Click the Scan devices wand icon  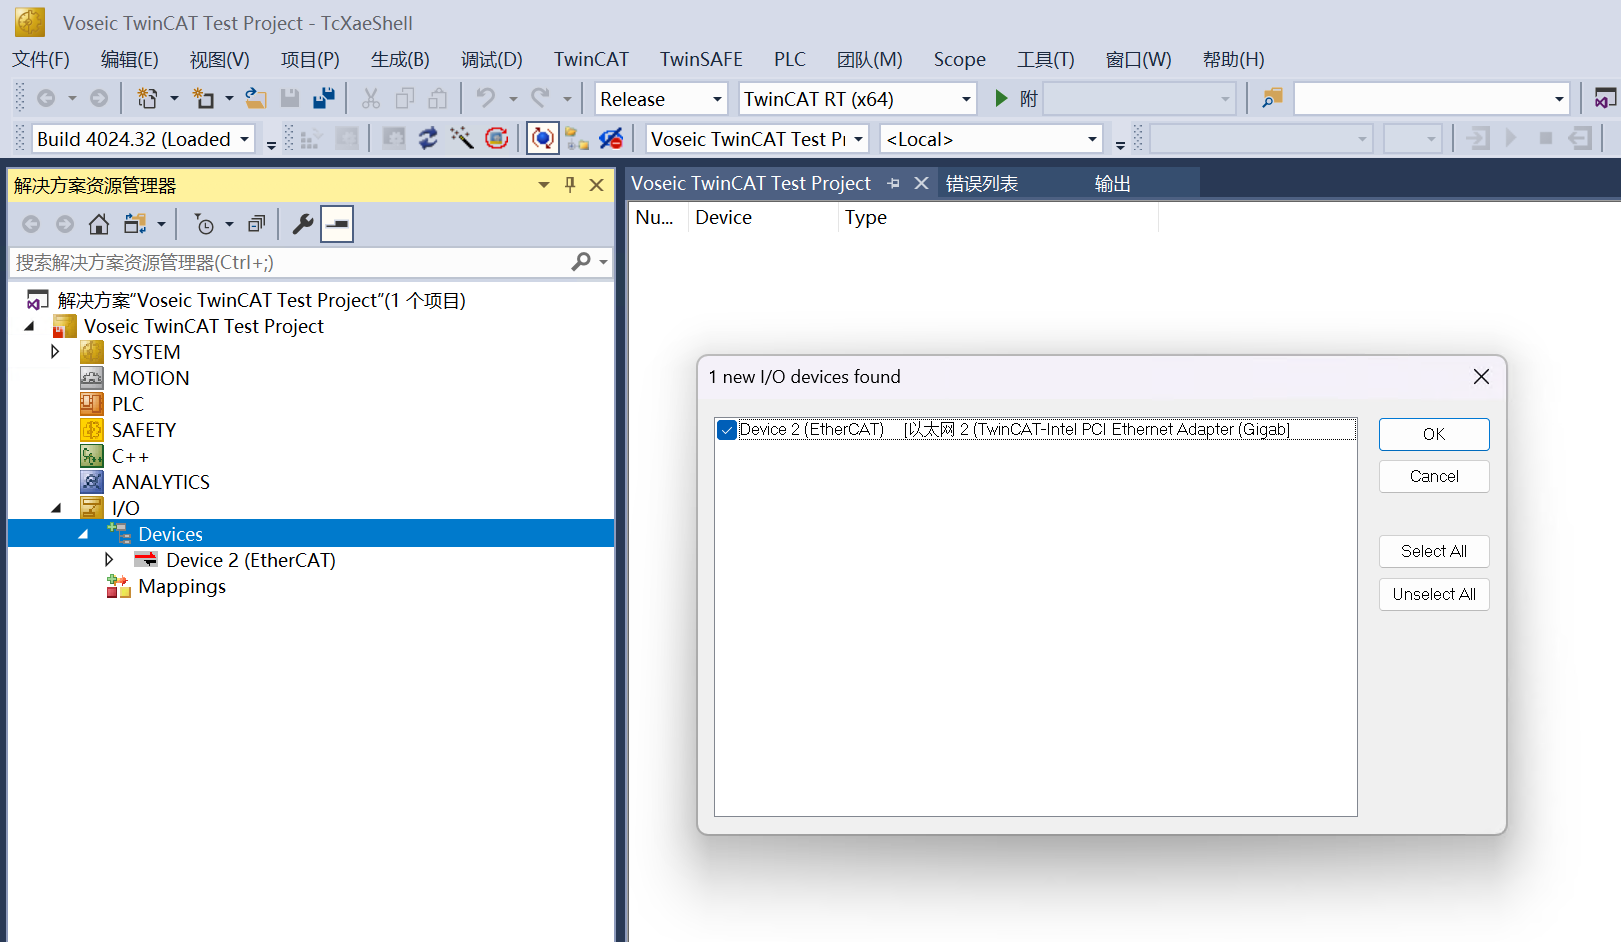[x=462, y=138]
